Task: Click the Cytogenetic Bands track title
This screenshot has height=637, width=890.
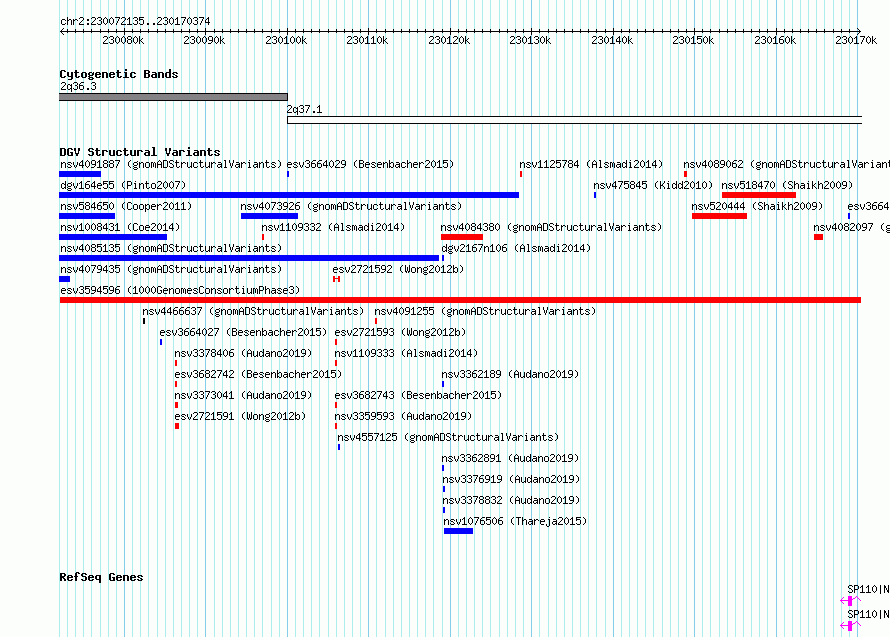Action: (119, 74)
